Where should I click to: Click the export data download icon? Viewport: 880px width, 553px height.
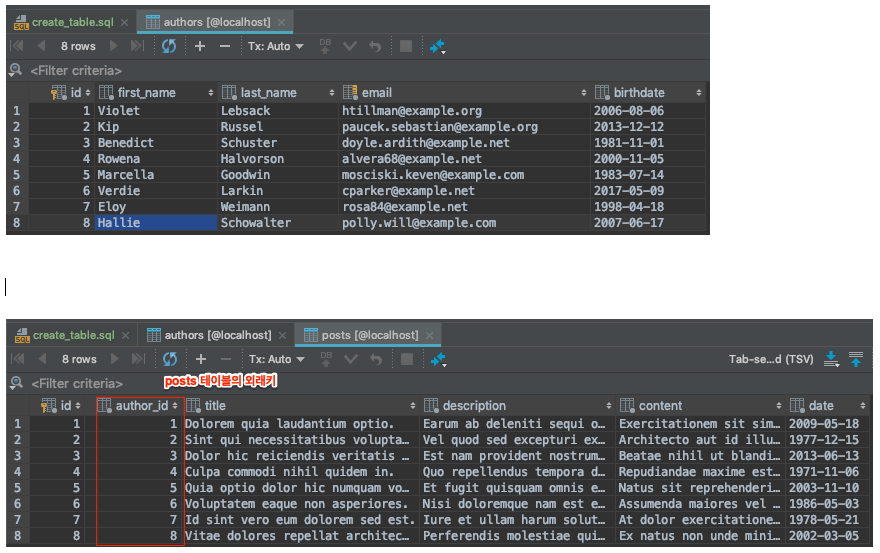click(831, 359)
